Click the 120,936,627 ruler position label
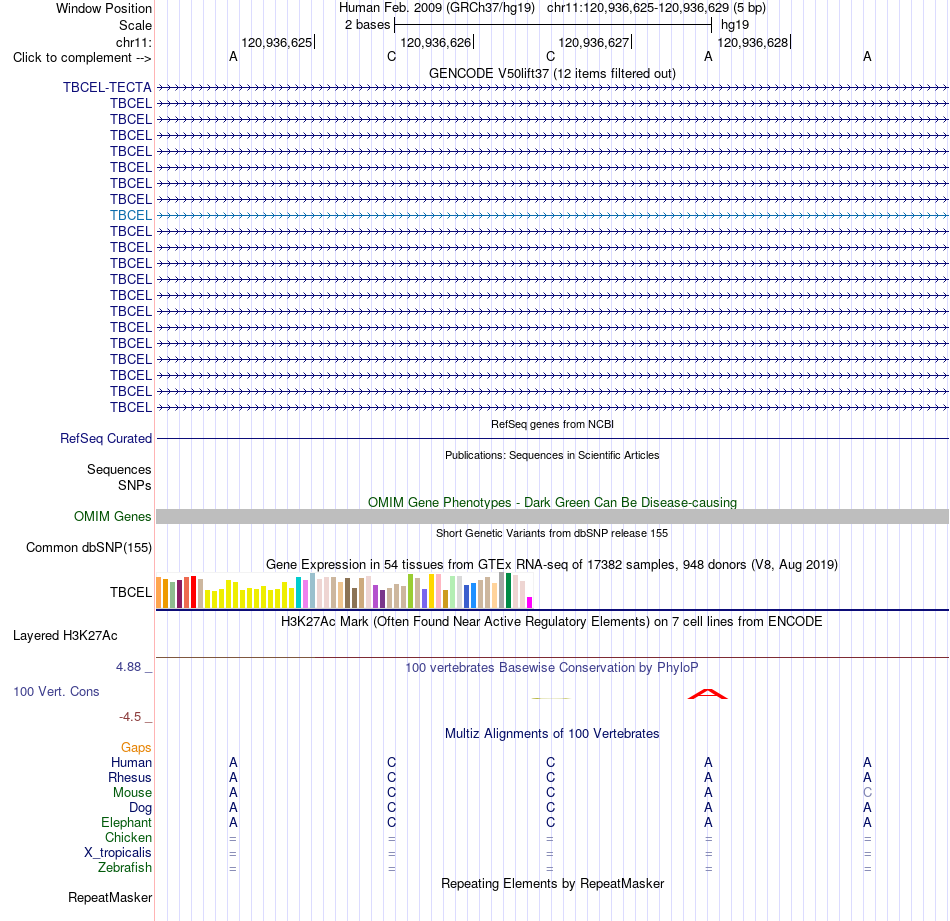This screenshot has width=950, height=921. pos(594,42)
